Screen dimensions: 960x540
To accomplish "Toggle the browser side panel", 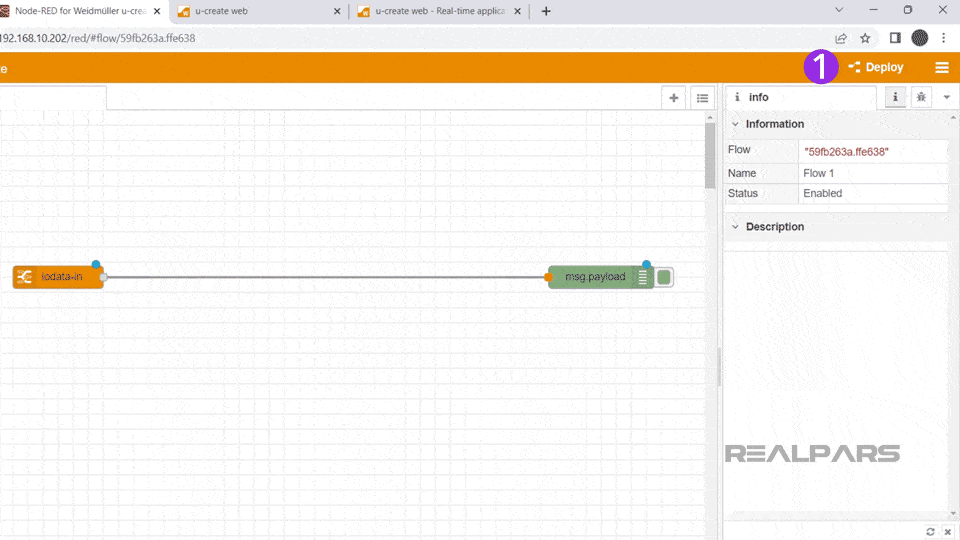I will [x=895, y=38].
